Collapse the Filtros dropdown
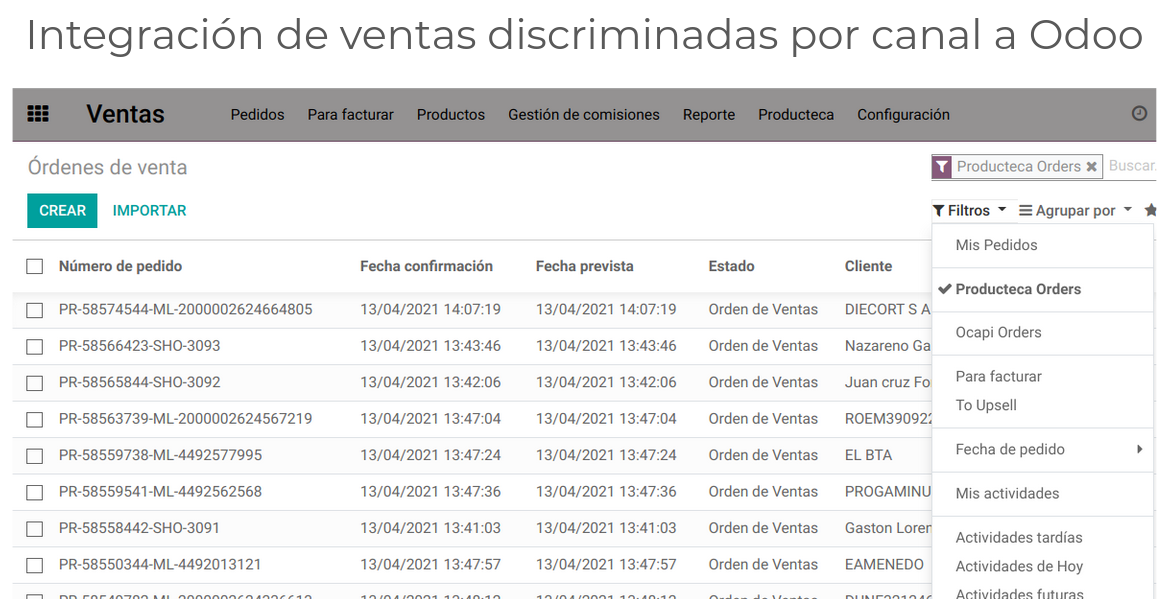Viewport: 1165px width, 599px height. pyautogui.click(x=970, y=210)
